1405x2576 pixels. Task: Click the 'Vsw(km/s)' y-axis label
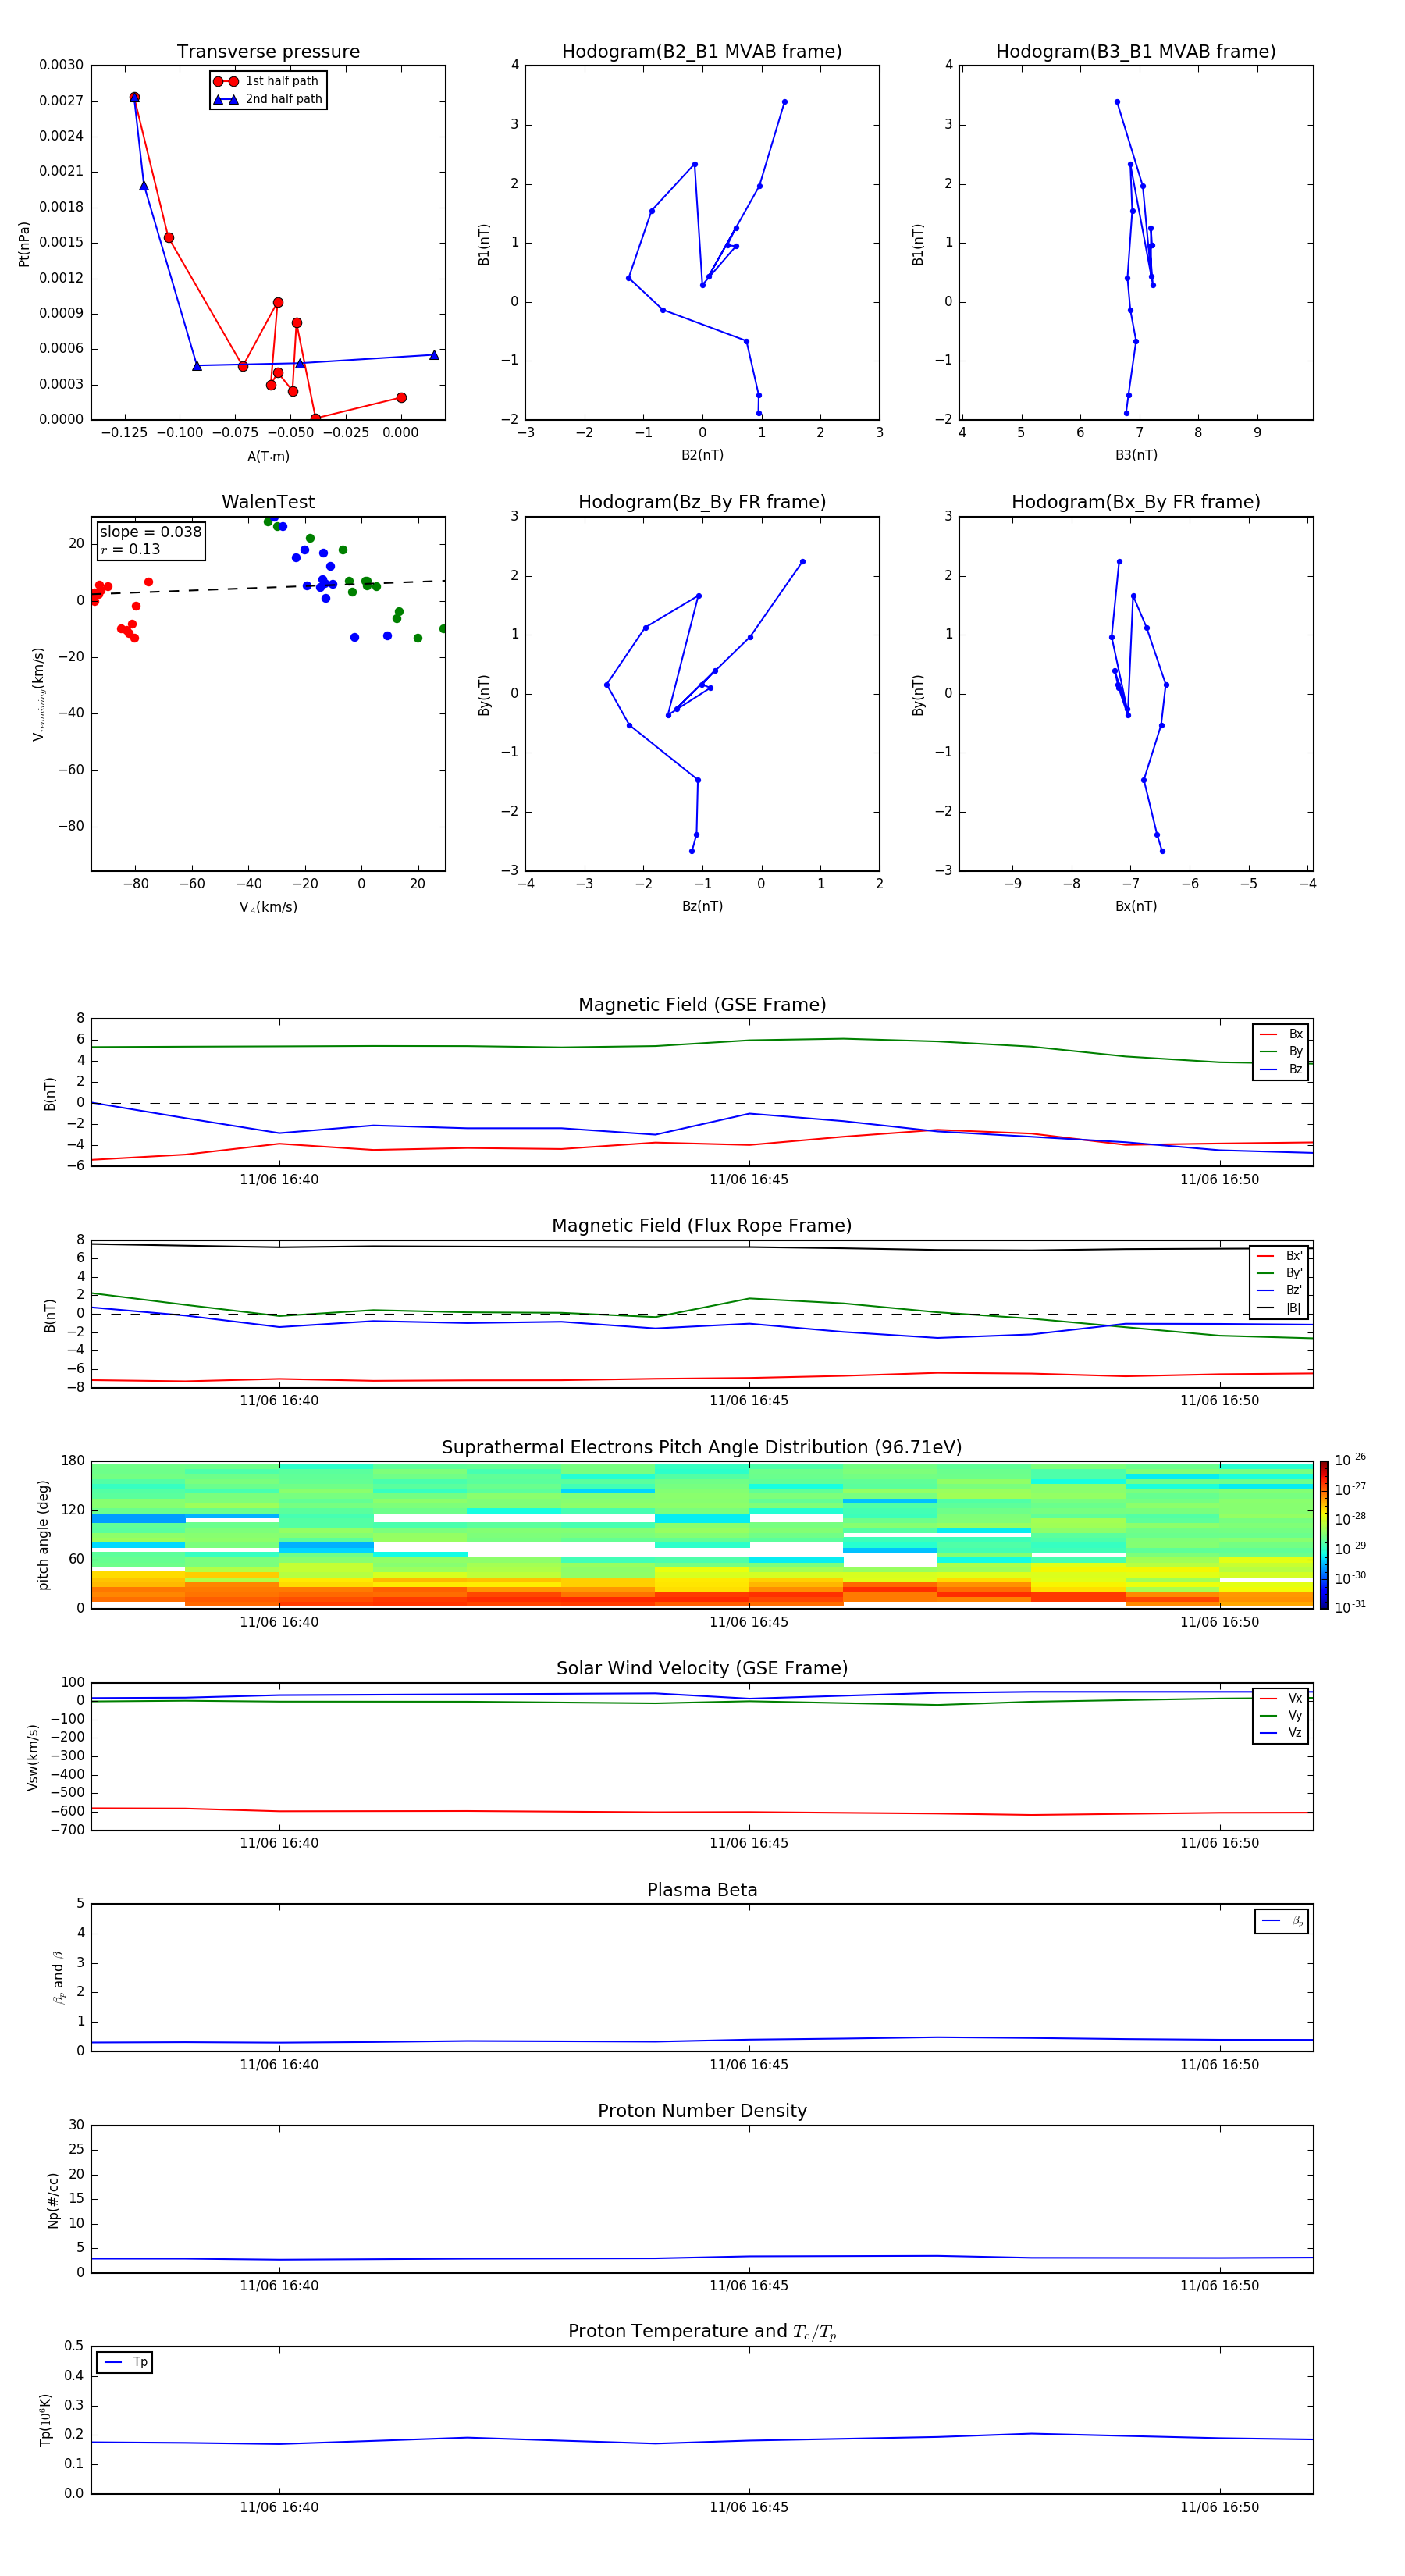pos(33,1757)
